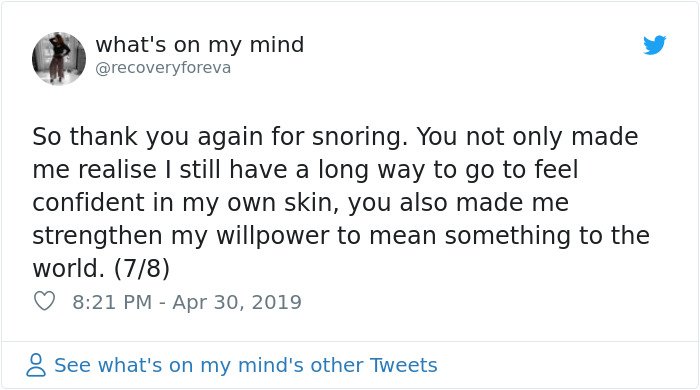Select "See what's on my mind's other Tweets"
Image resolution: width=700 pixels, height=390 pixels.
coord(246,365)
